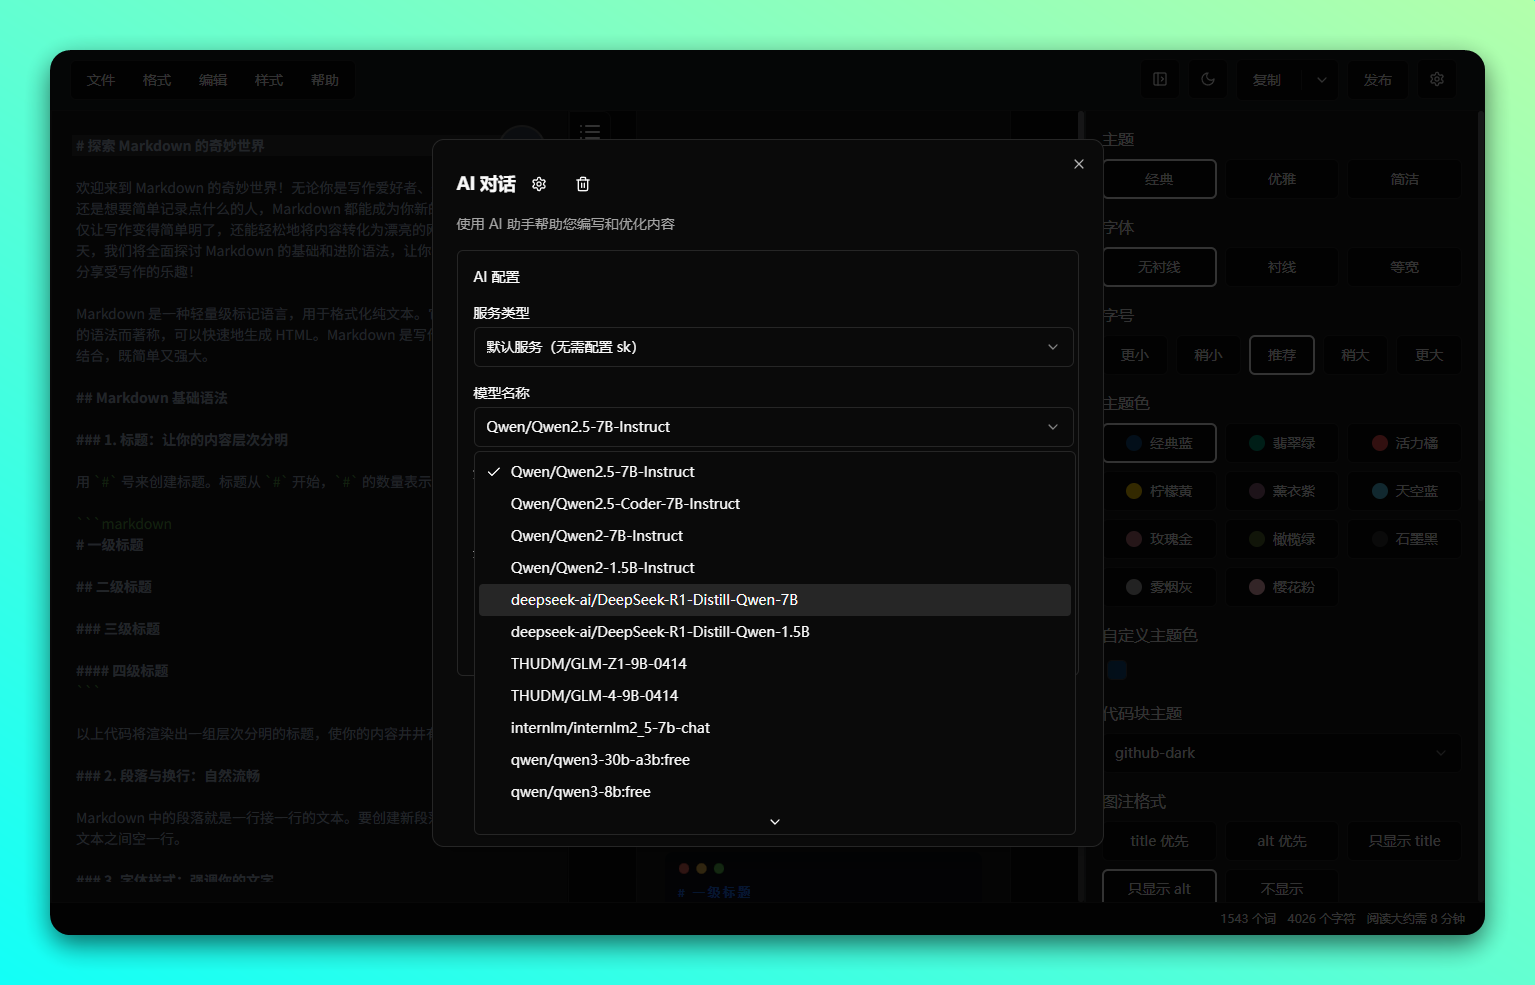Choose the 衬线 font option
This screenshot has width=1535, height=985.
[1282, 267]
